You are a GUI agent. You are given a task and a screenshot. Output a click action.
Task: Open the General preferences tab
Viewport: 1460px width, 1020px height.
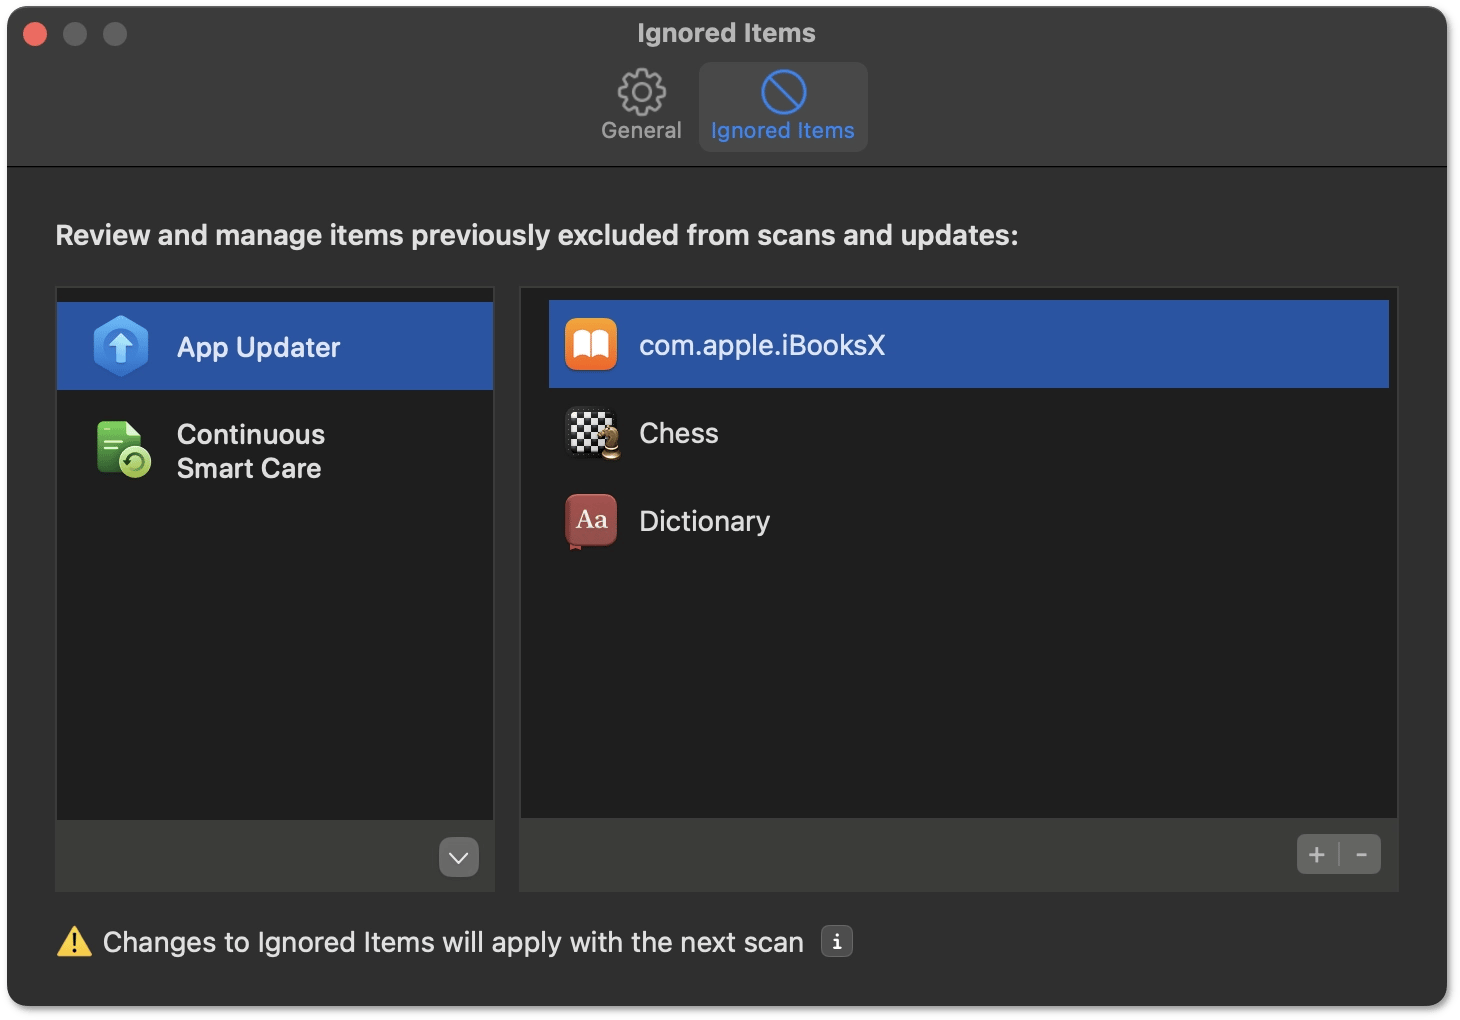pyautogui.click(x=641, y=106)
